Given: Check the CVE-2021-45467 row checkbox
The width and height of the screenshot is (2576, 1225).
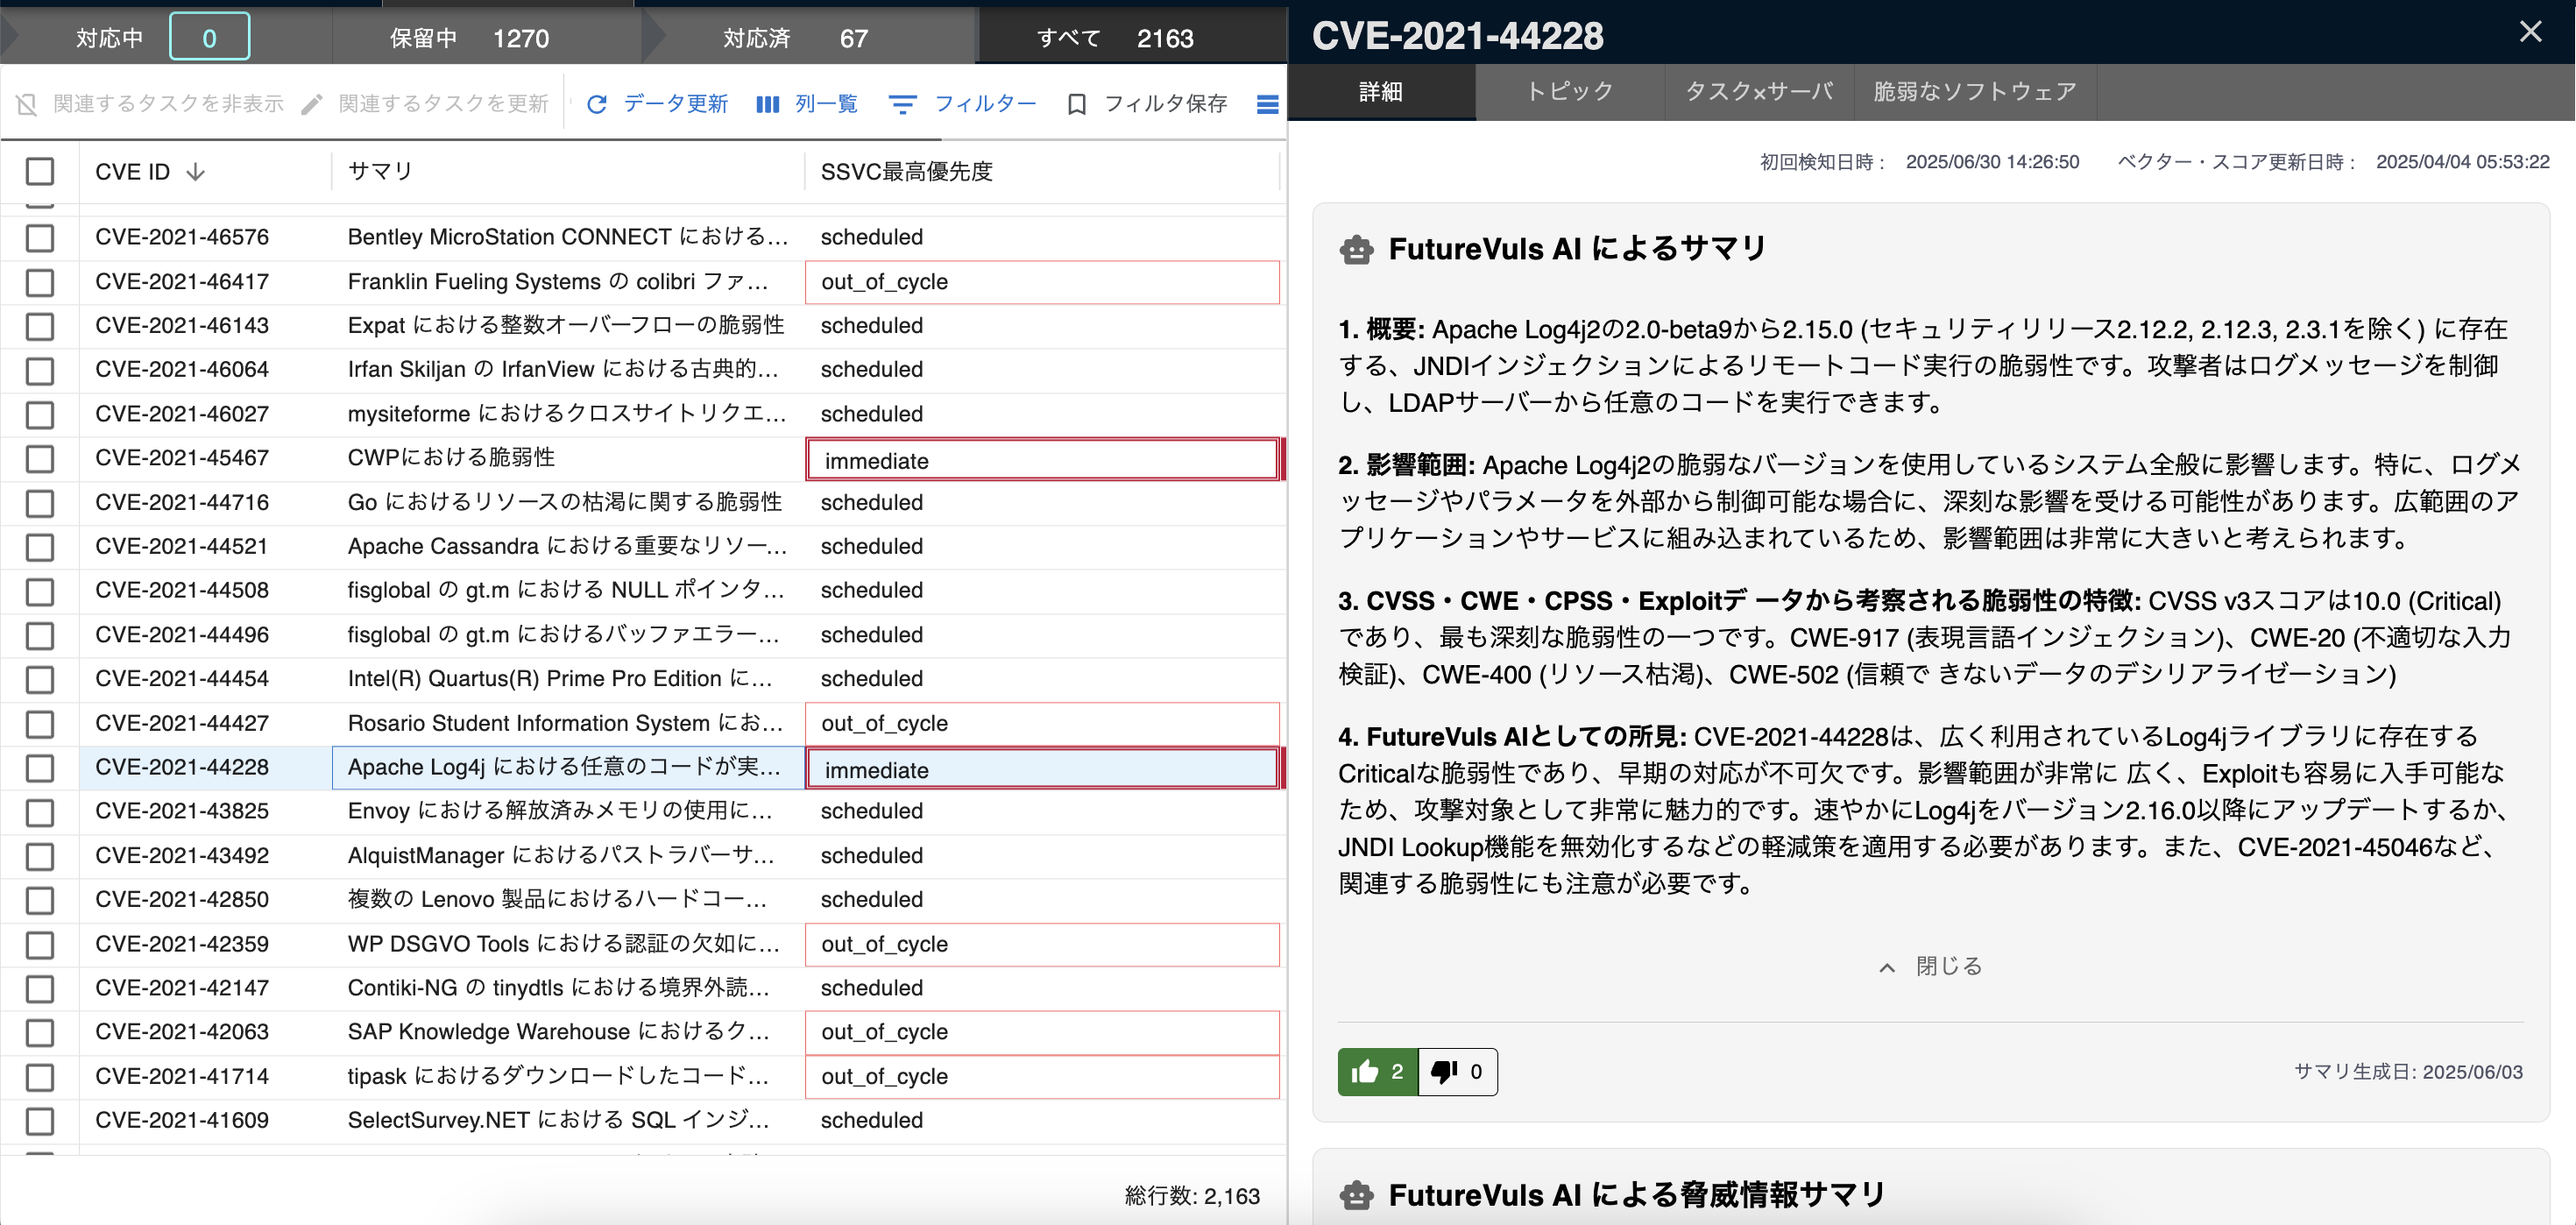Looking at the screenshot, I should pos(40,459).
